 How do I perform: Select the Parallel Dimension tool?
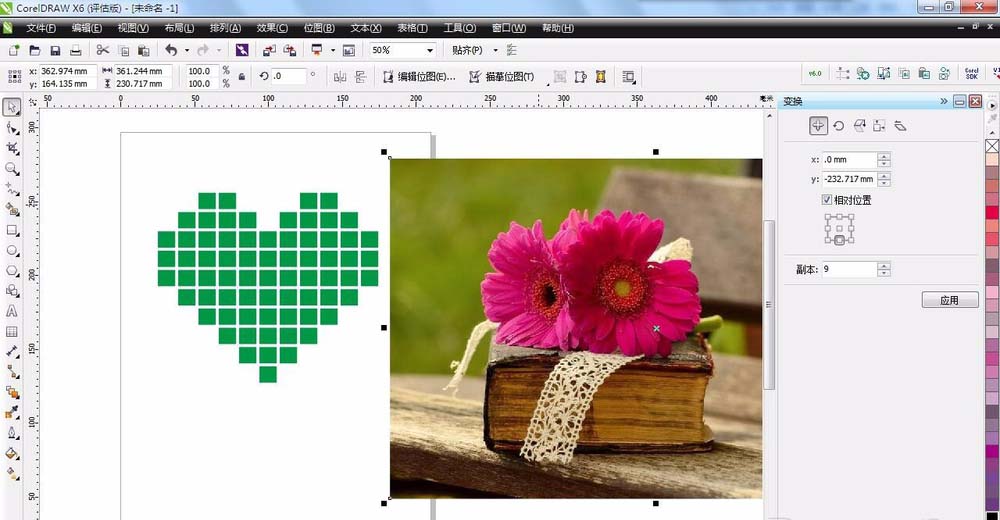point(11,352)
